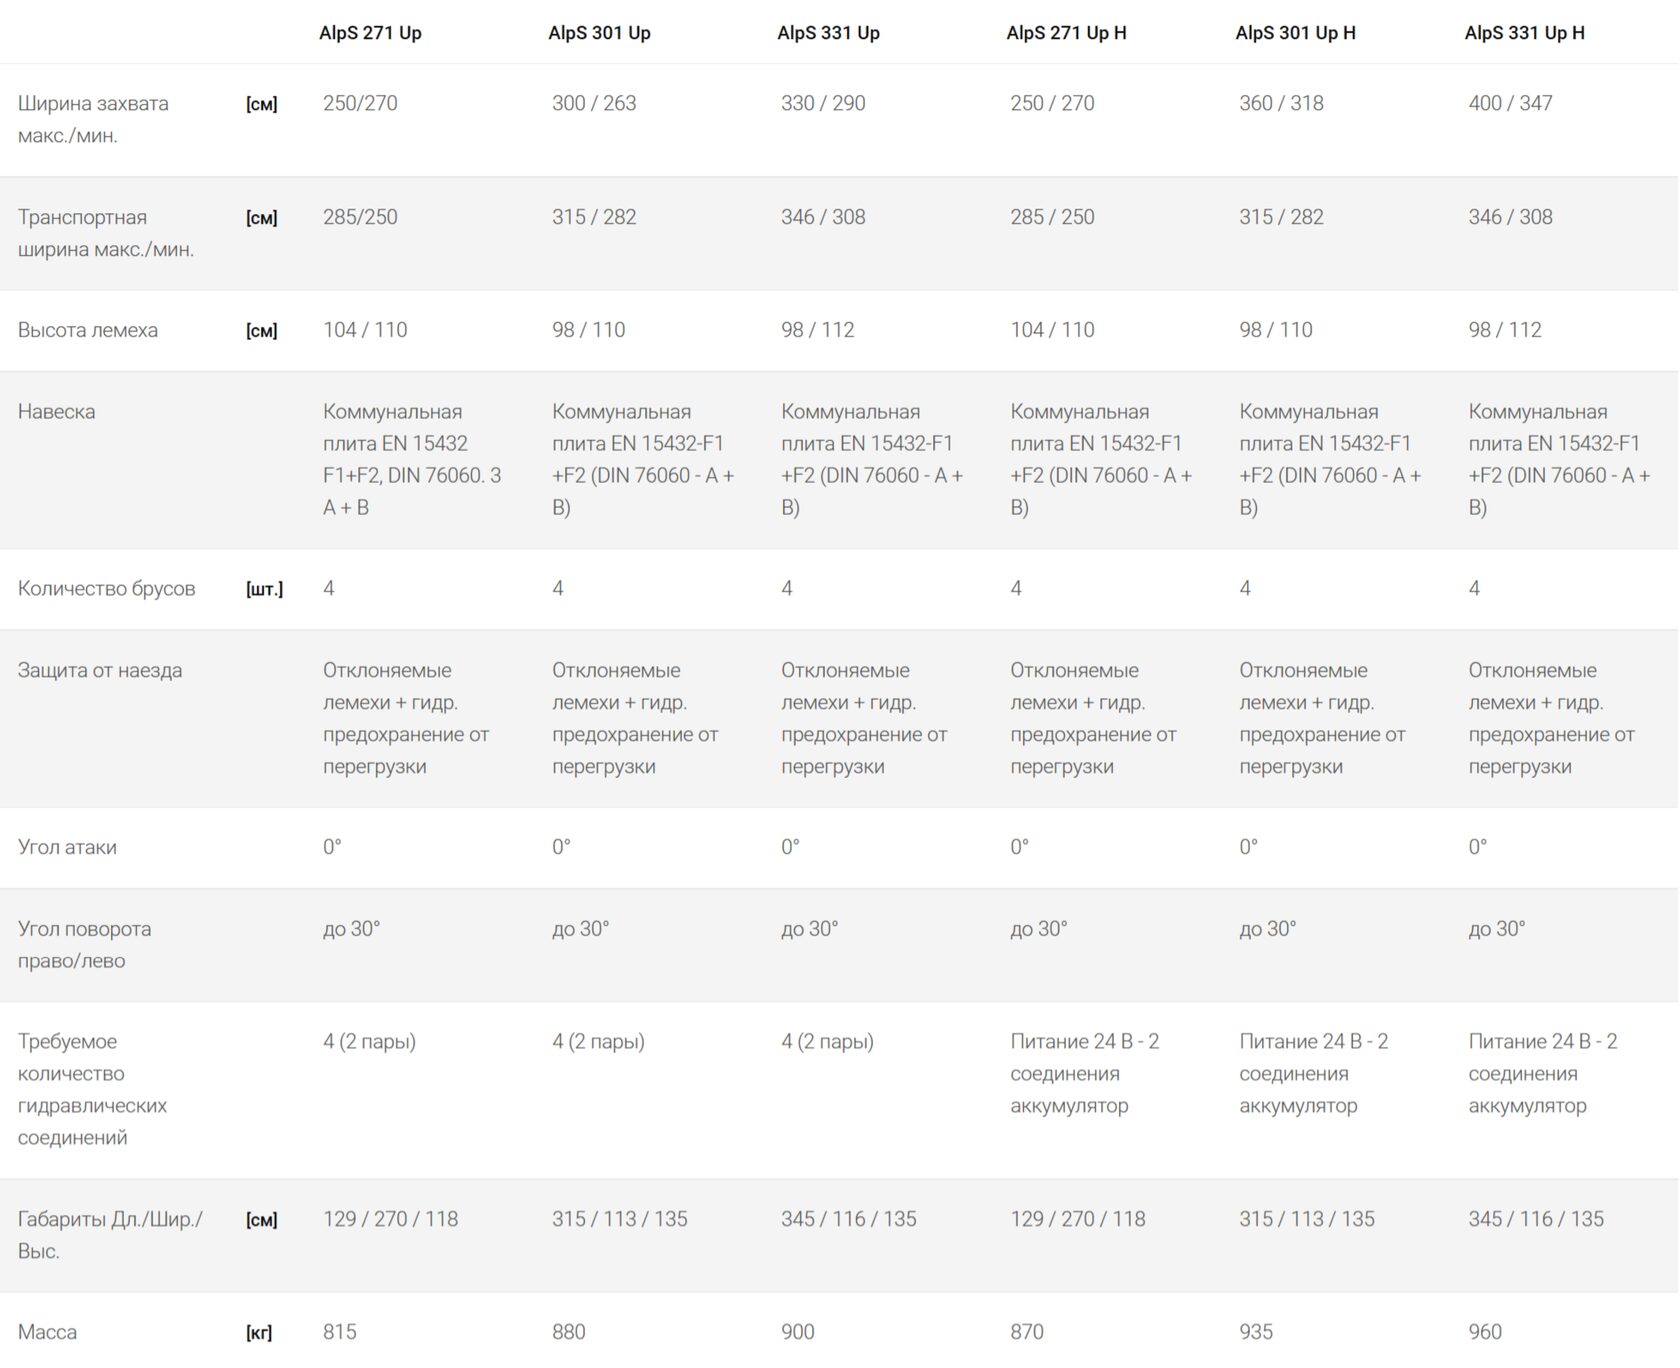Click the AlpS 301 Up column header

tap(599, 33)
